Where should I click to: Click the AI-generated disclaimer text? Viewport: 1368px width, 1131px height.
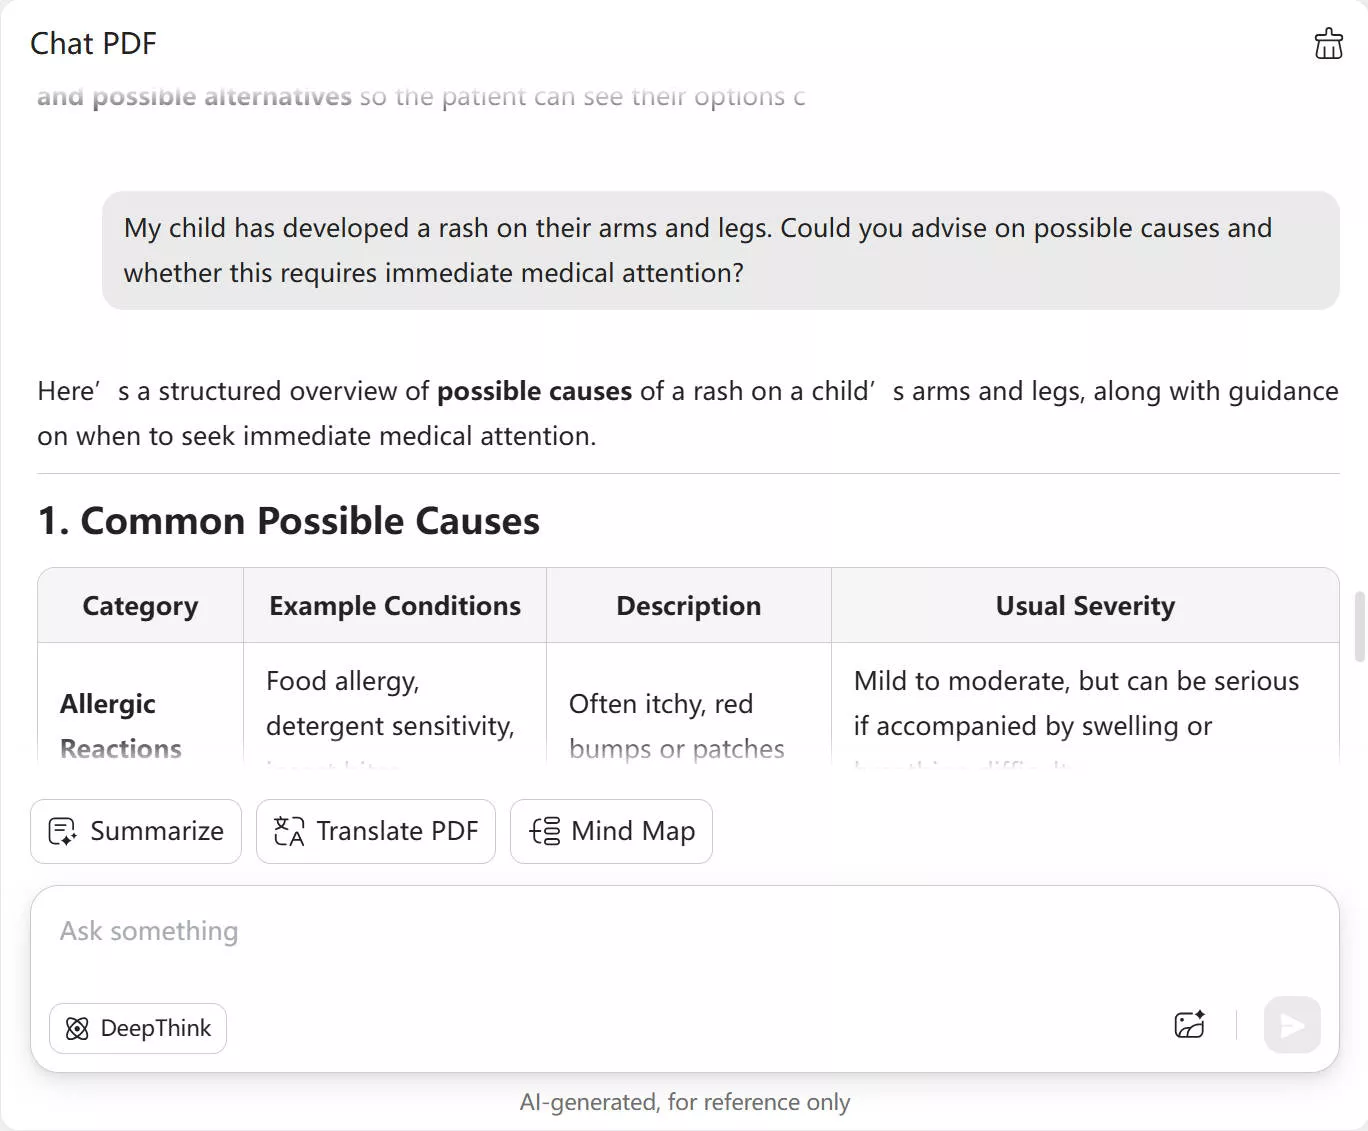[x=685, y=1101]
